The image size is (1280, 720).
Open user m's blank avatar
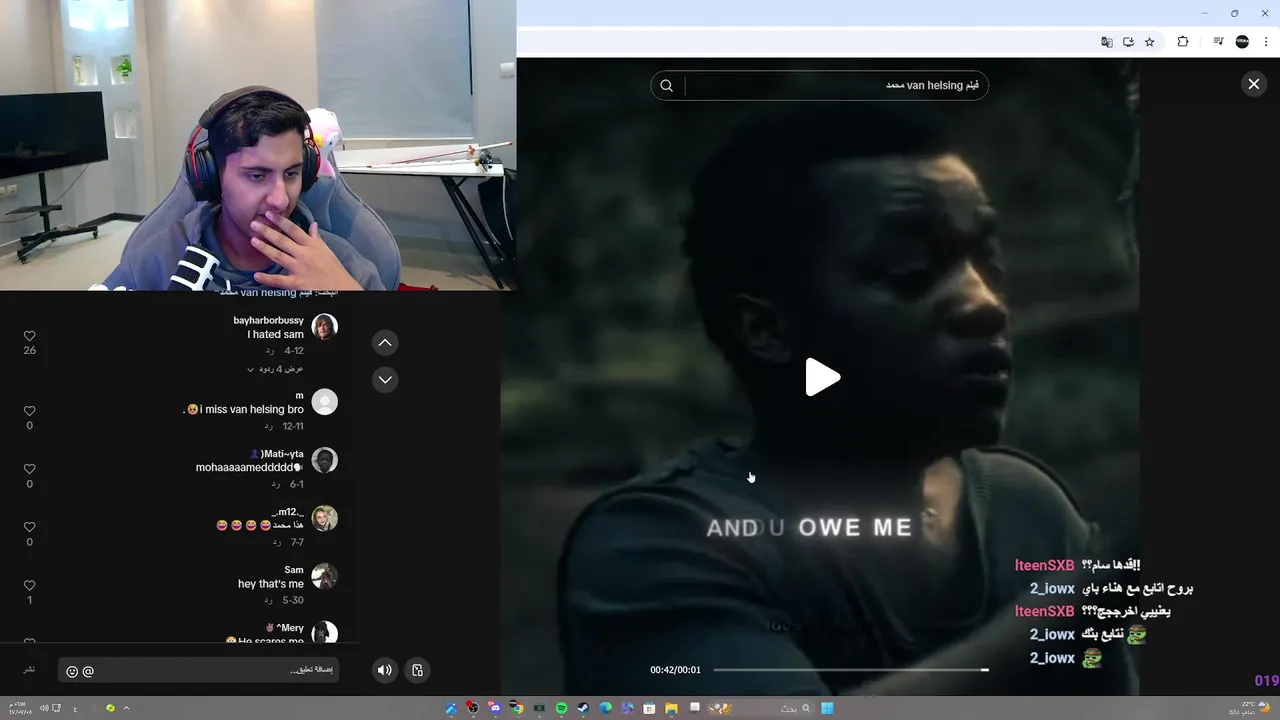coord(324,402)
